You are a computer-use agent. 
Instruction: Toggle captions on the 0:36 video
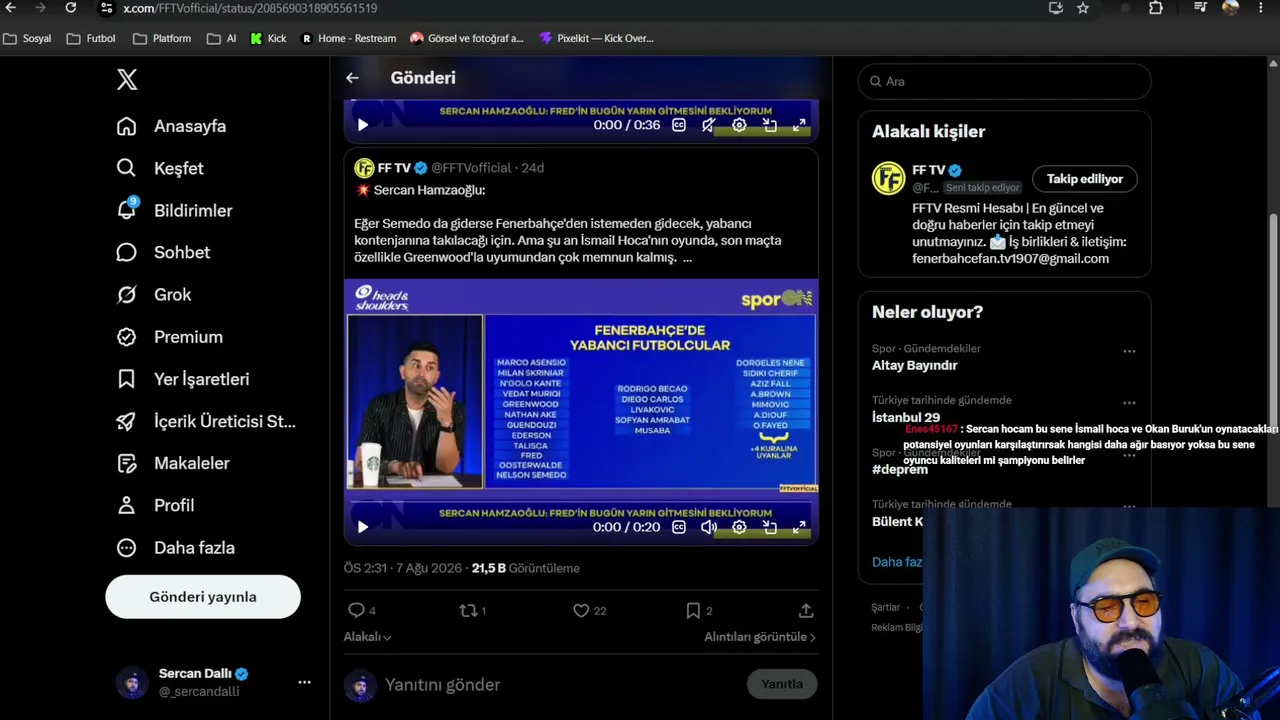coord(679,125)
